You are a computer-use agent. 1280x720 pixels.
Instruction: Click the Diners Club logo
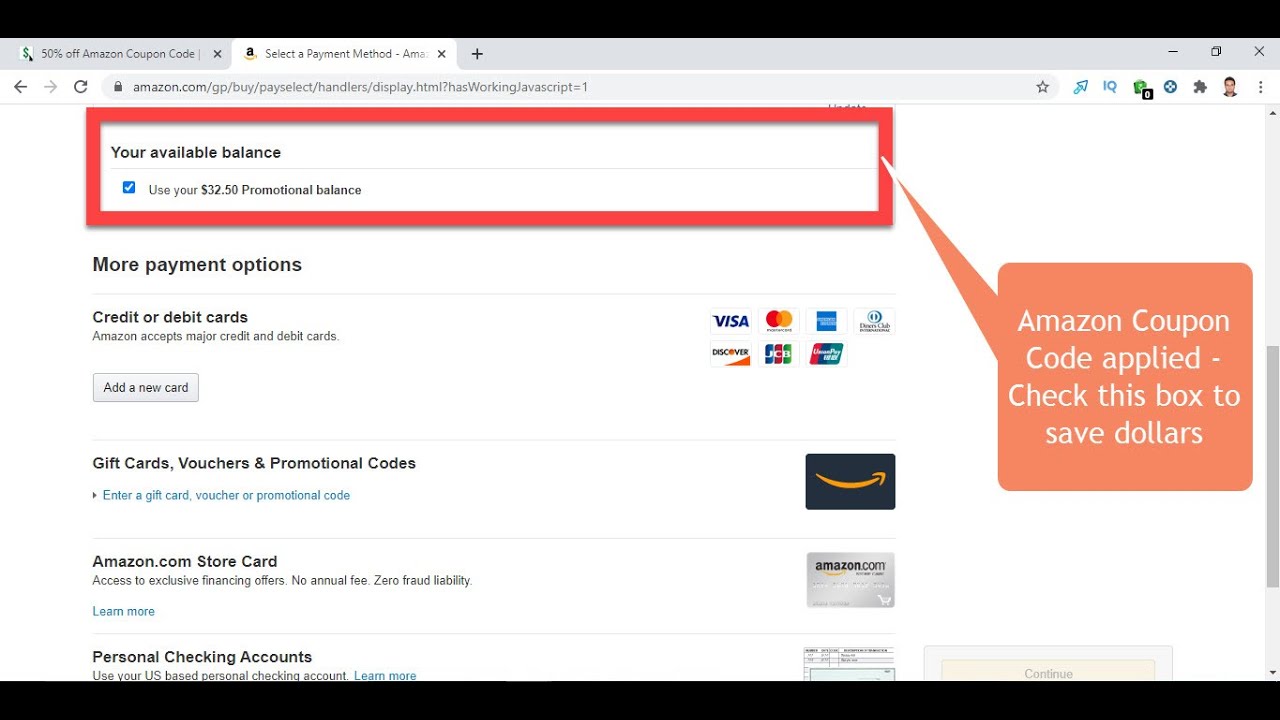(874, 321)
